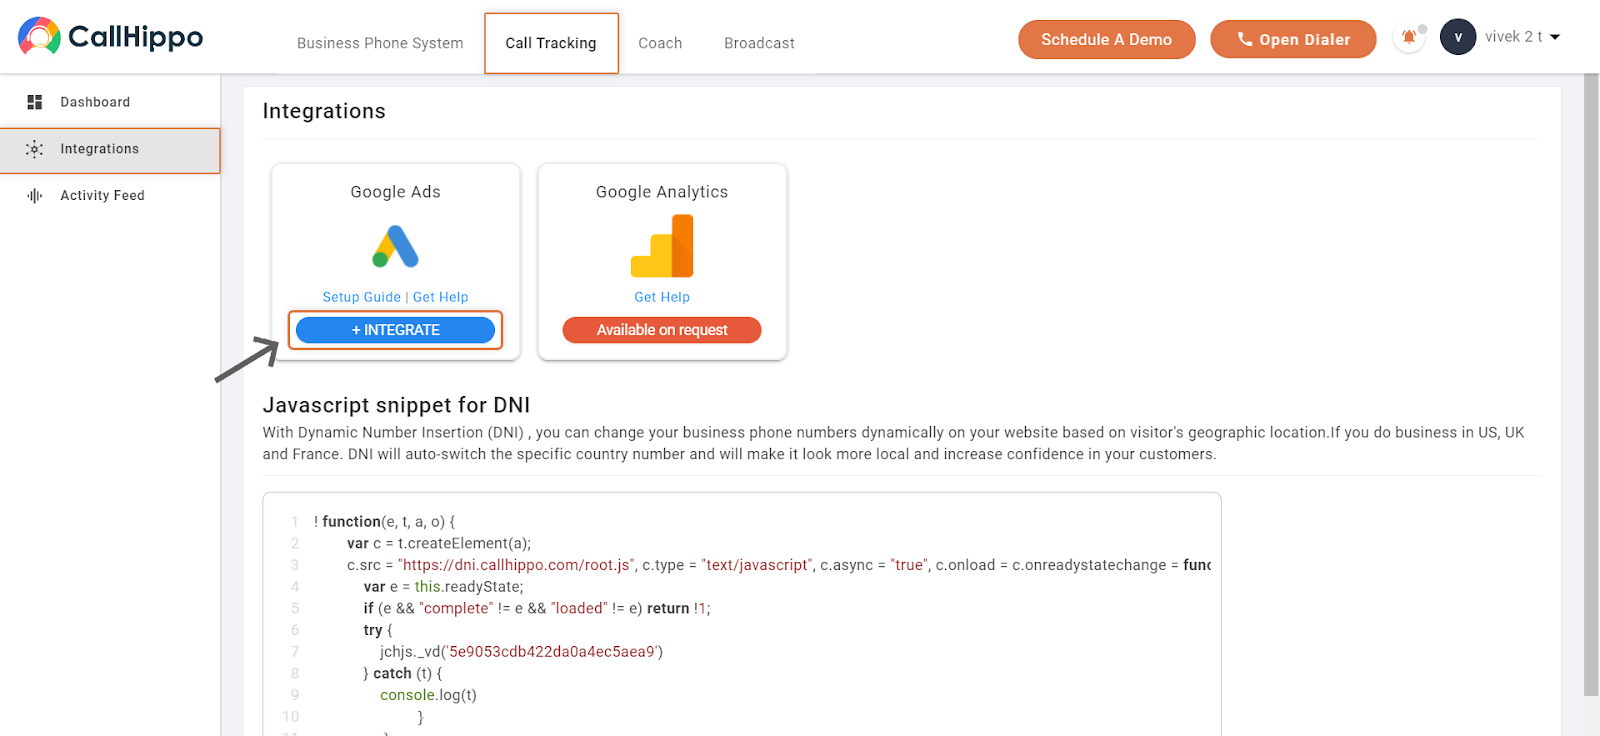Click the Google Ads card title
The height and width of the screenshot is (736, 1600).
click(395, 192)
